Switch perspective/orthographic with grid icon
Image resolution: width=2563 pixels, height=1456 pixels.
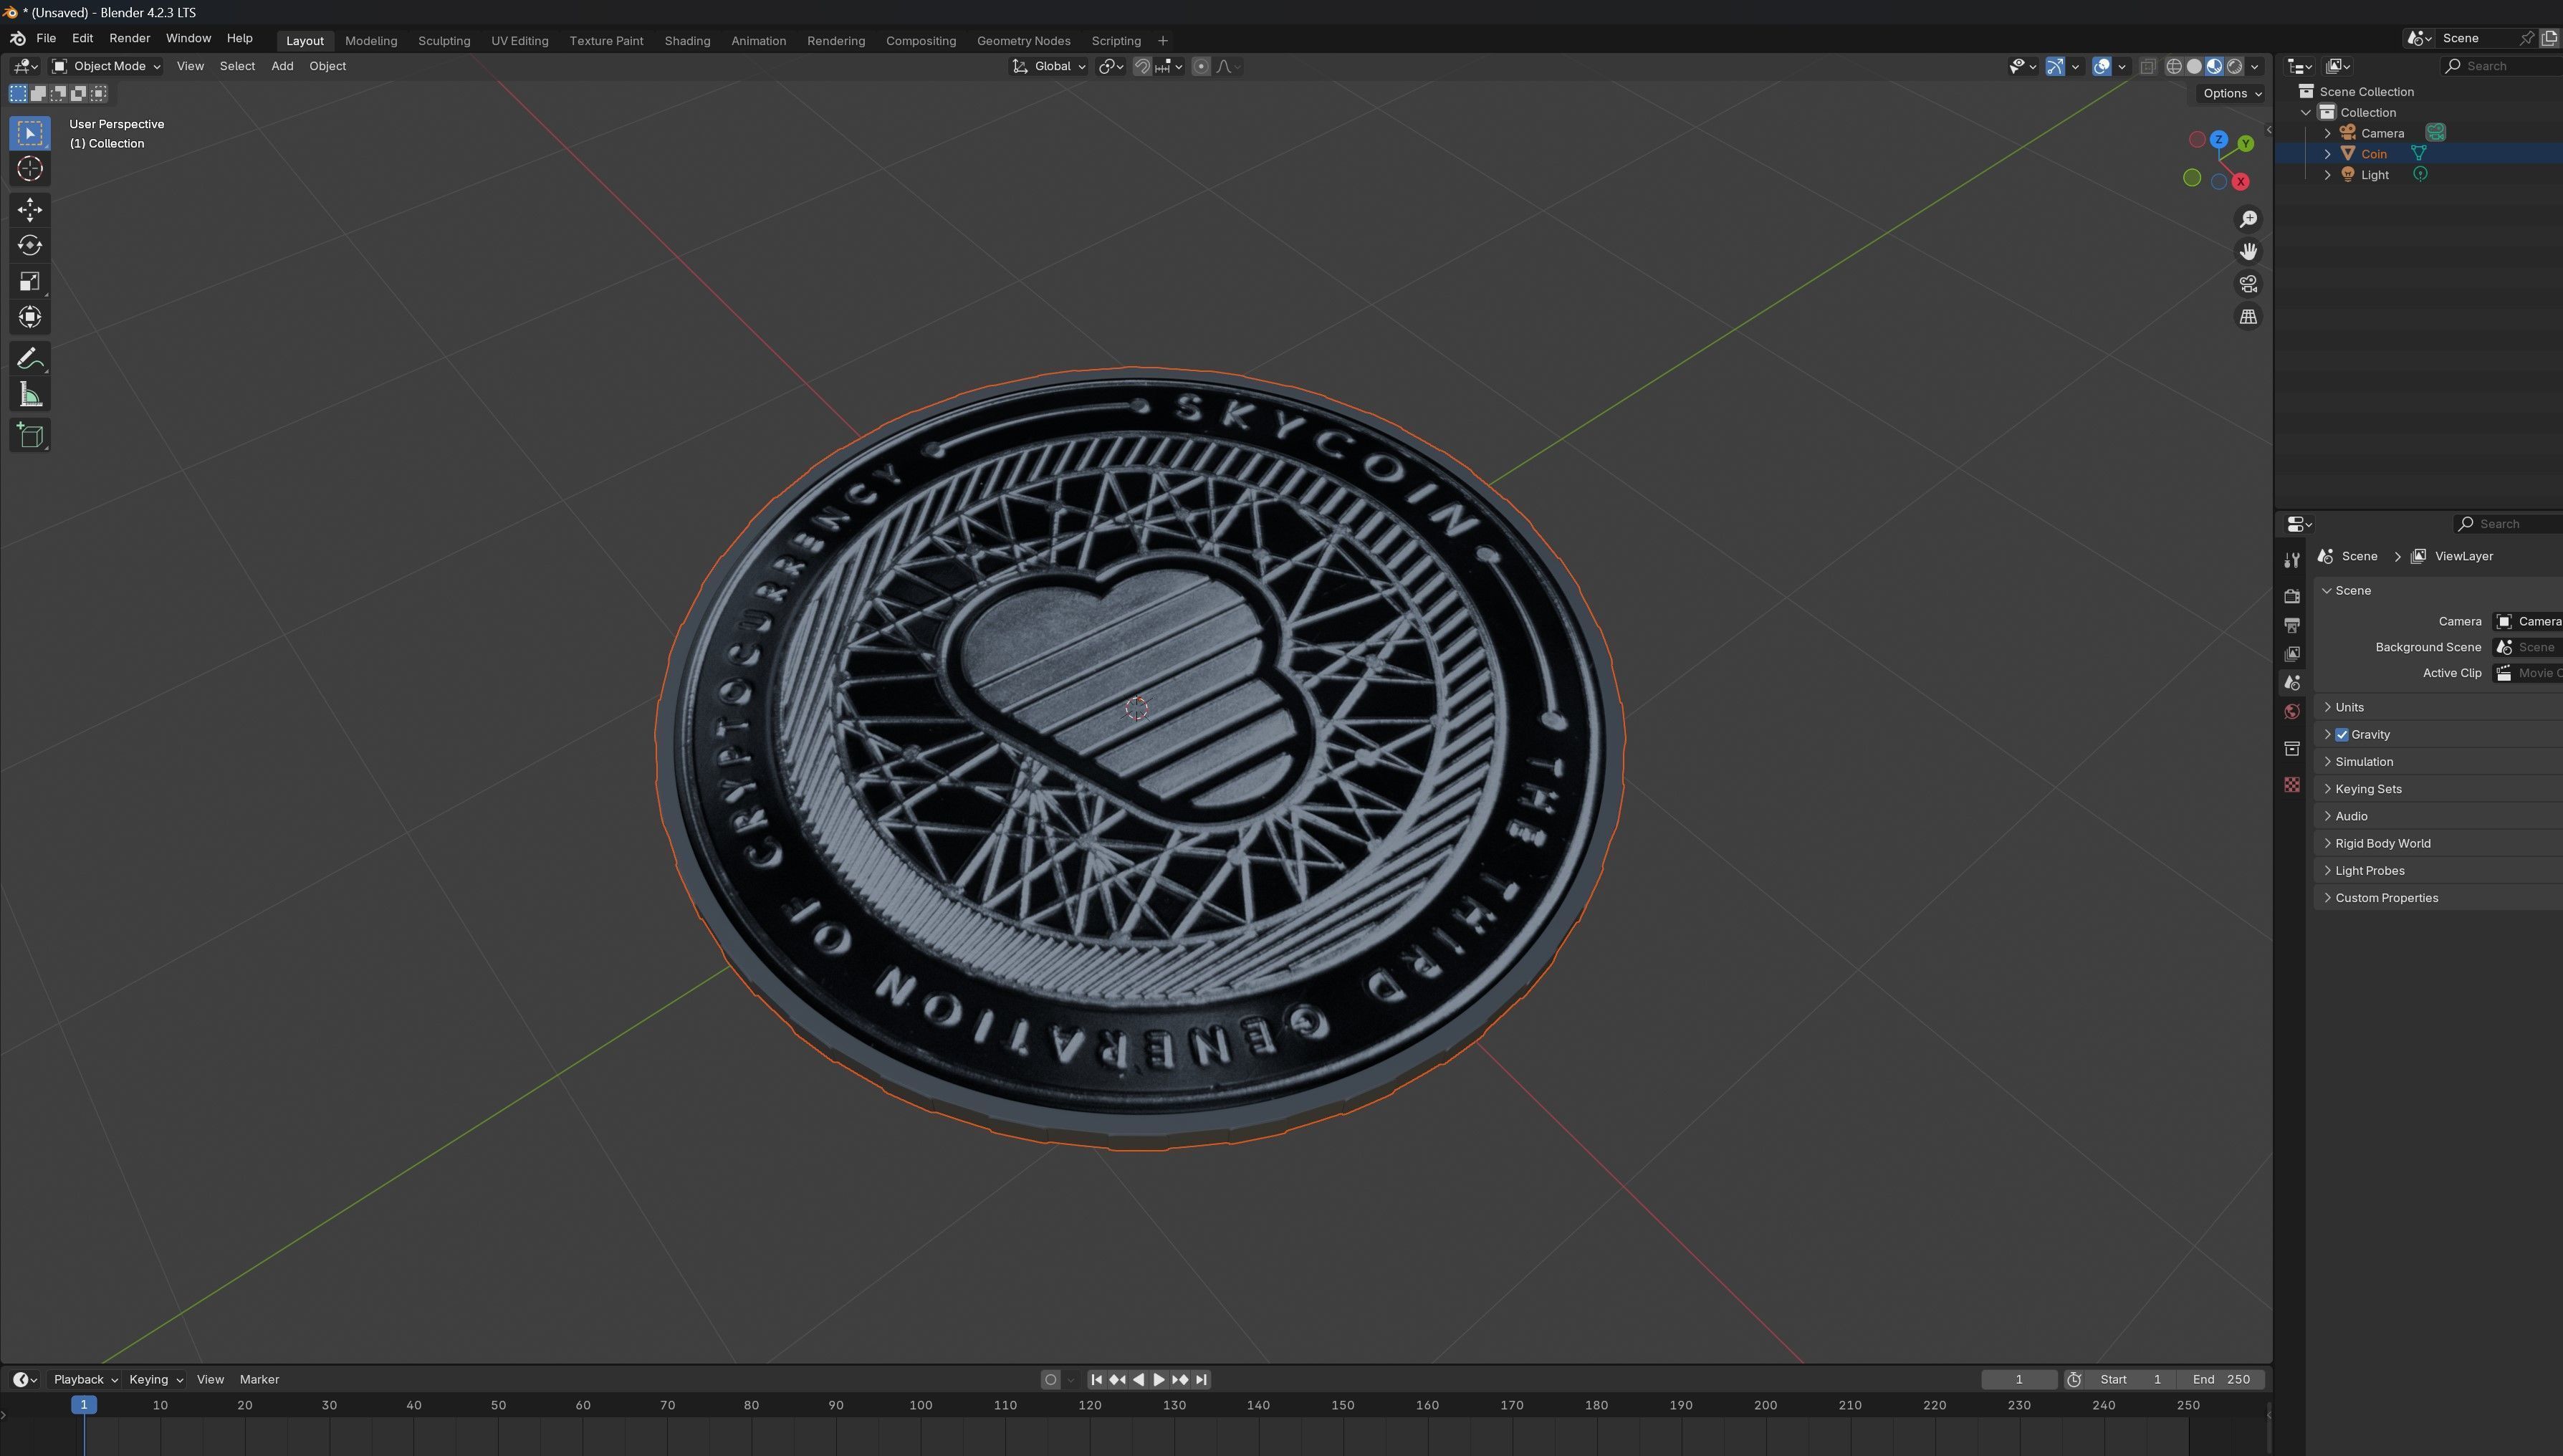coord(2248,316)
